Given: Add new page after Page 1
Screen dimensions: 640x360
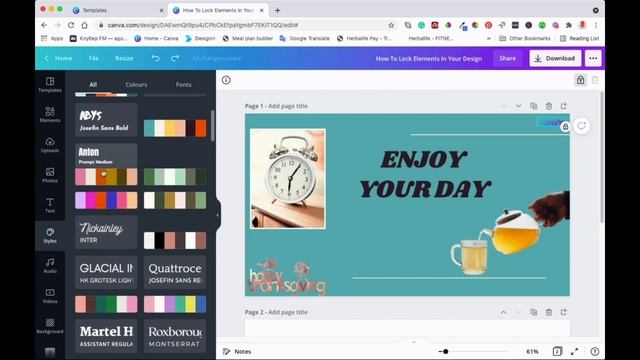Looking at the screenshot, I should pos(564,106).
